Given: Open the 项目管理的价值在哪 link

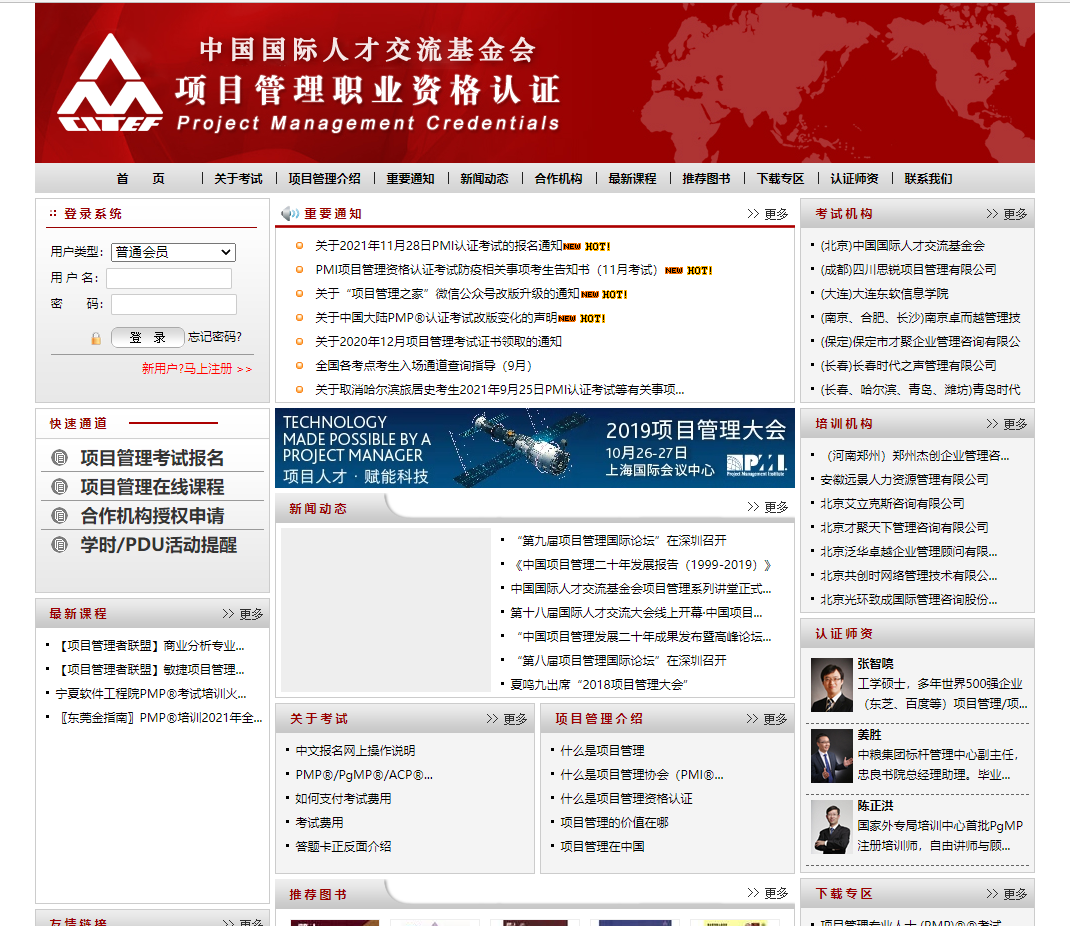Looking at the screenshot, I should (x=614, y=822).
